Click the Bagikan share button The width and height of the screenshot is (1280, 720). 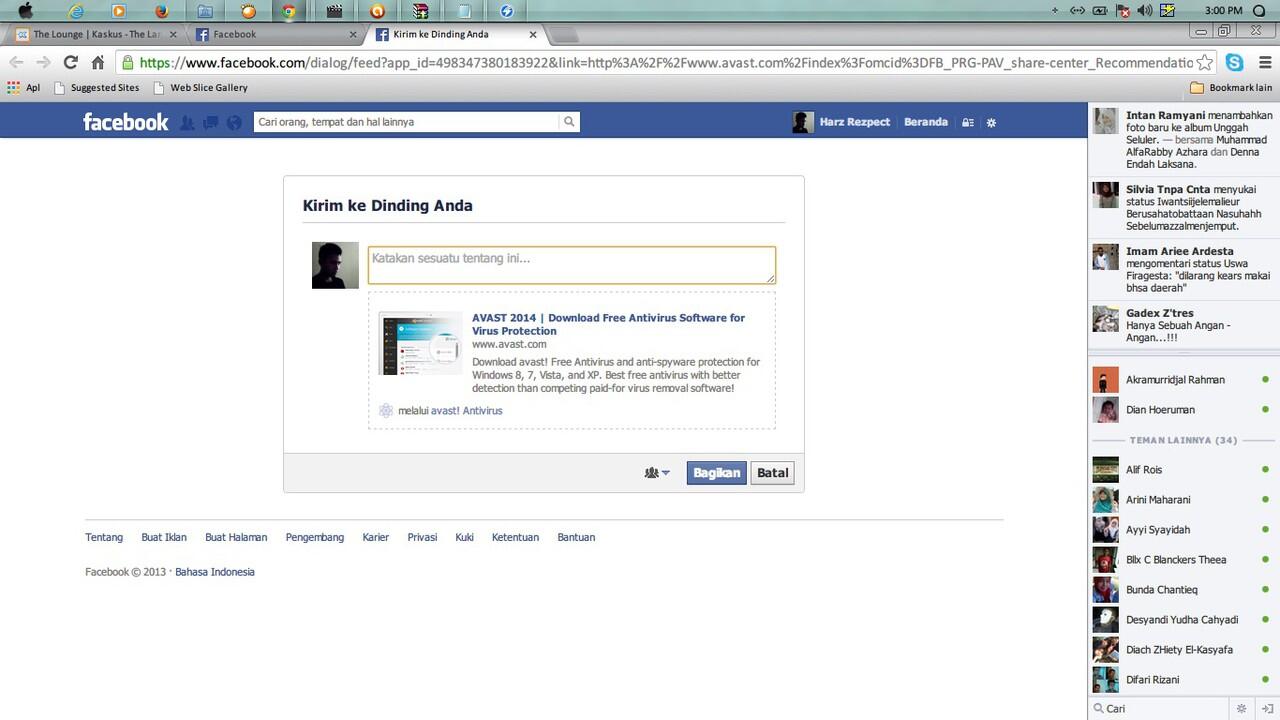coord(716,473)
